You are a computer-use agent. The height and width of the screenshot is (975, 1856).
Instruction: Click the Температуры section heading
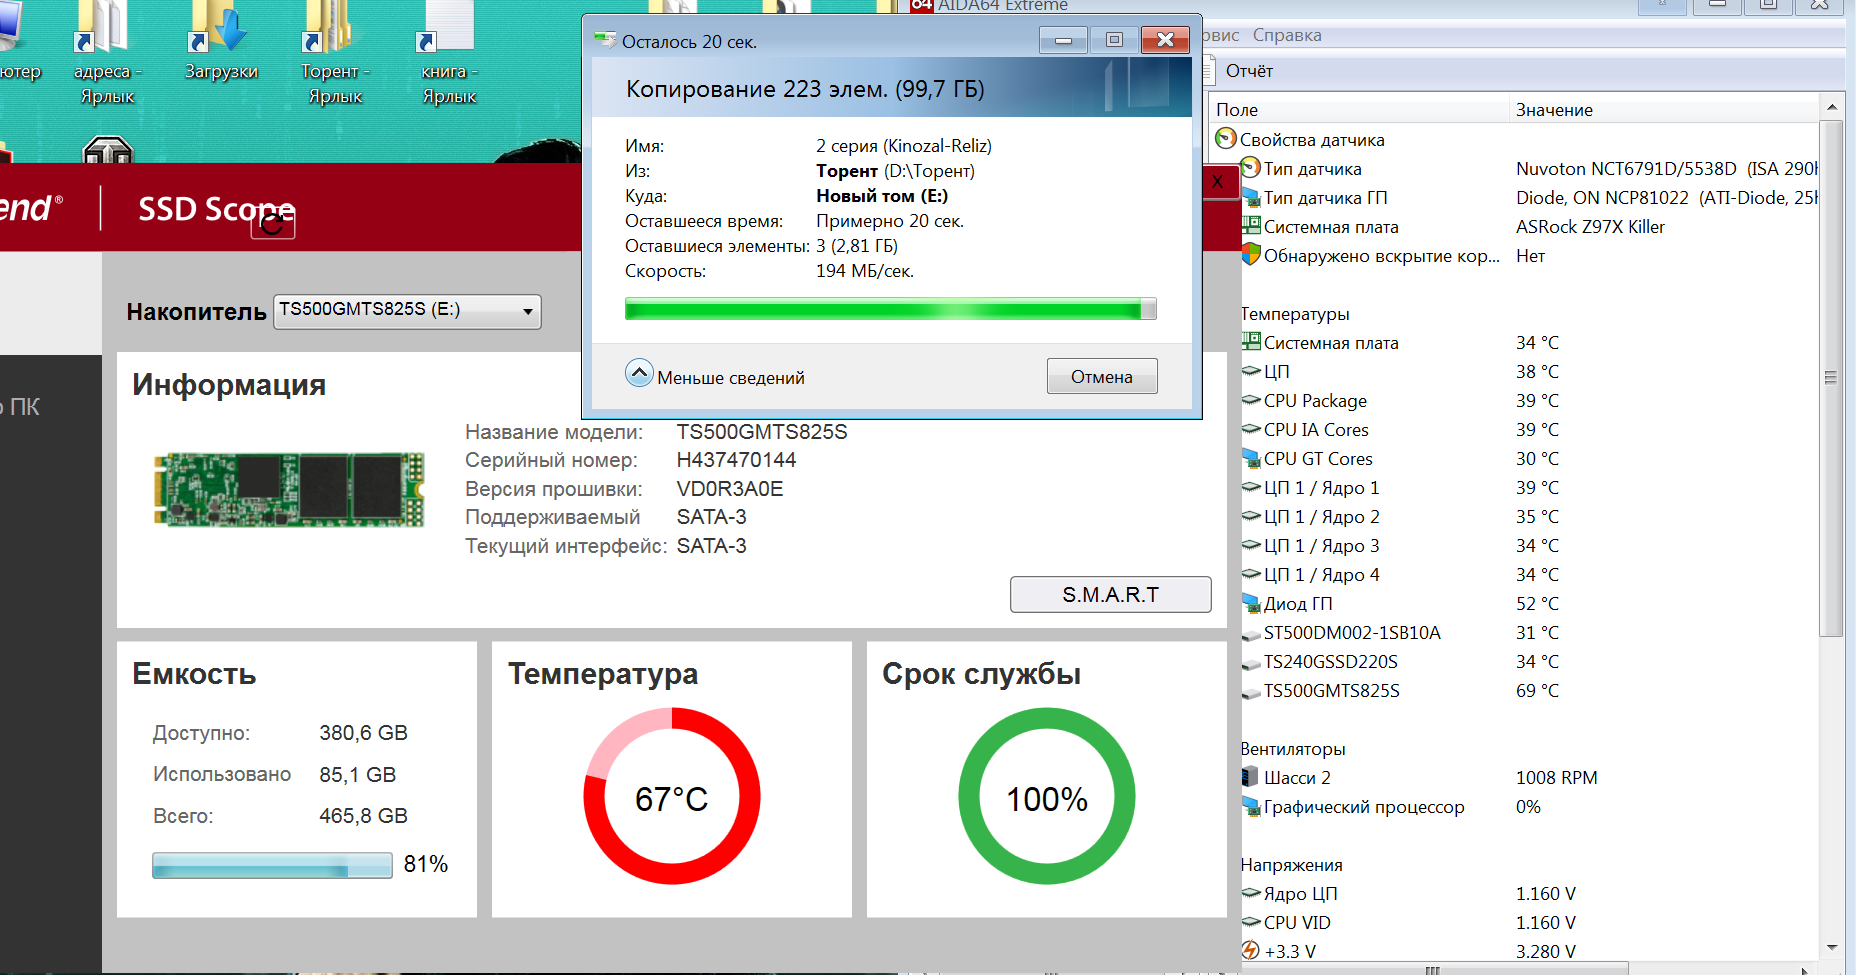1295,314
